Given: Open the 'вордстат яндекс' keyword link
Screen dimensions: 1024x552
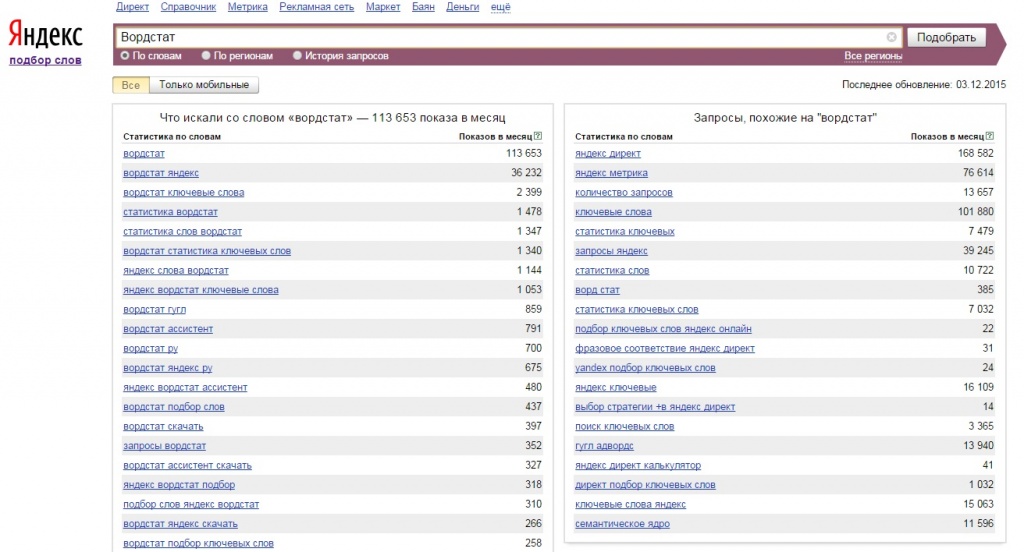Looking at the screenshot, I should point(161,173).
